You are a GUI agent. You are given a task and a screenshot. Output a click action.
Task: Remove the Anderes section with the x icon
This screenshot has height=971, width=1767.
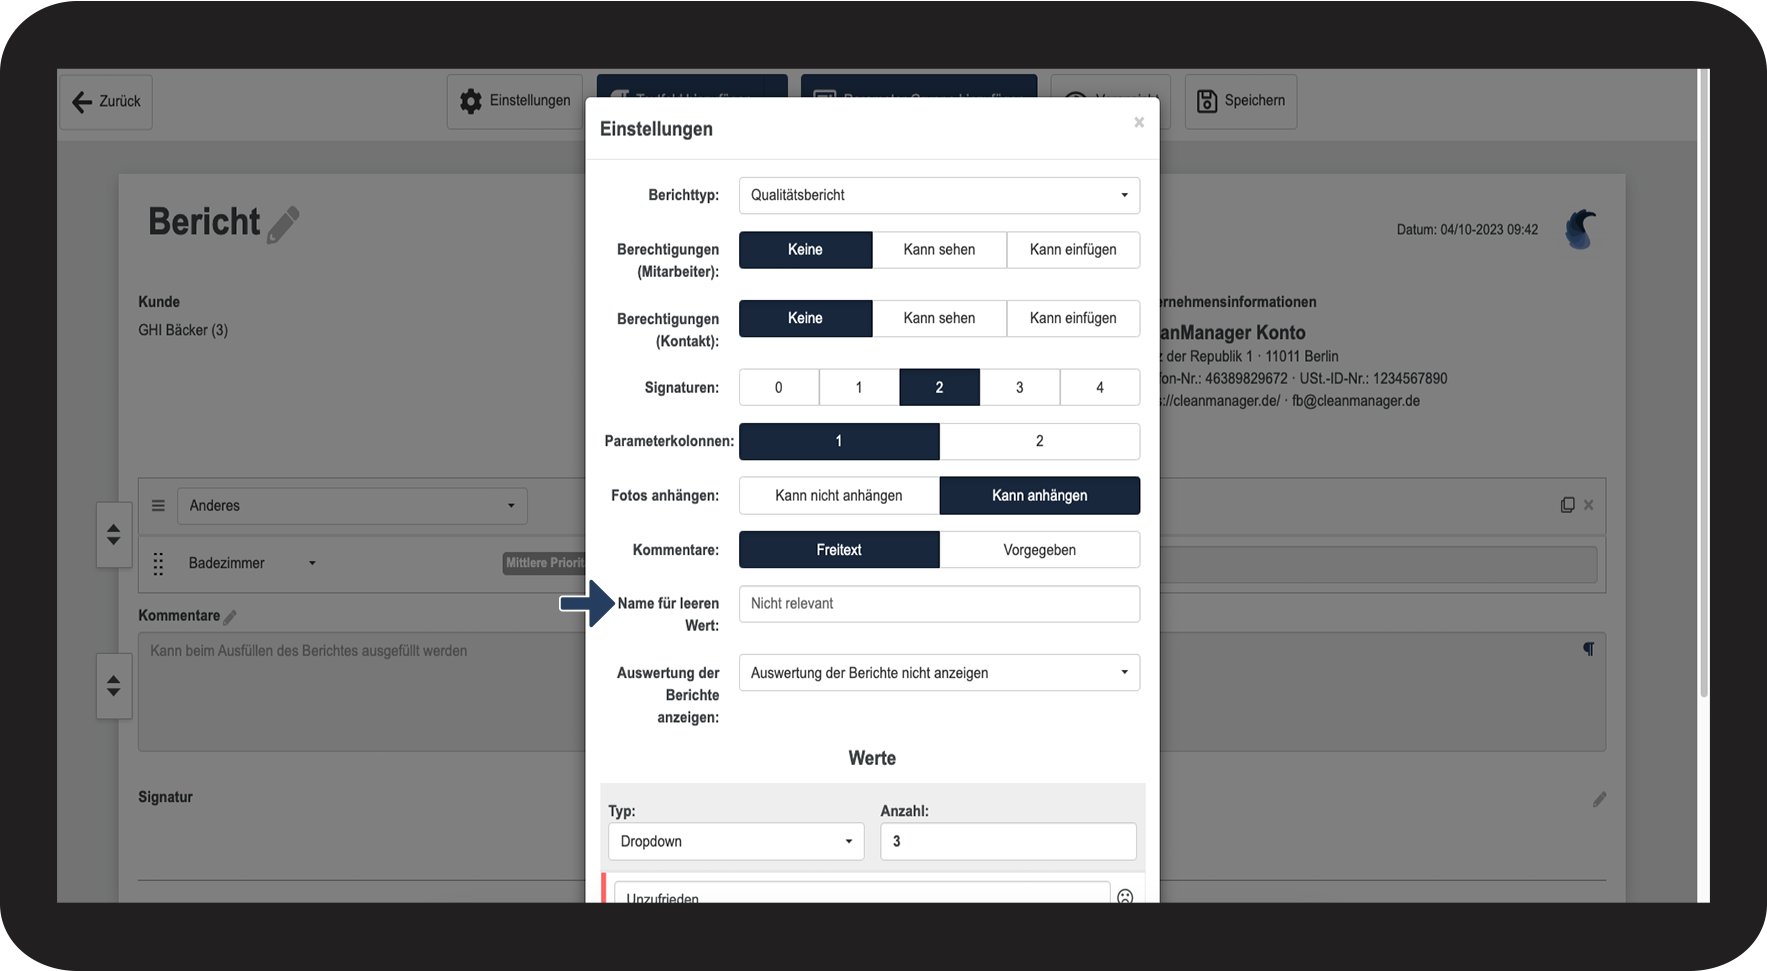pyautogui.click(x=1588, y=505)
